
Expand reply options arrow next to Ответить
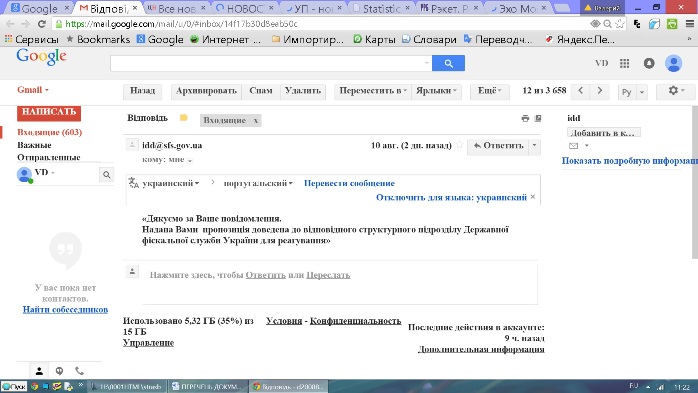tap(534, 146)
